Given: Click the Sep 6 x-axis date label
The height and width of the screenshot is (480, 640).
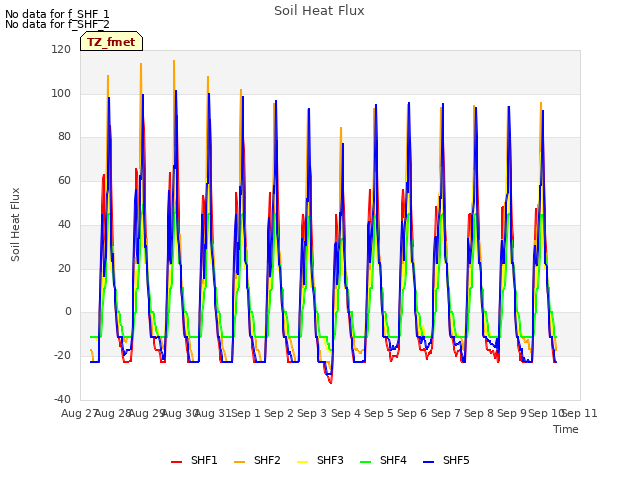Looking at the screenshot, I should (412, 413).
